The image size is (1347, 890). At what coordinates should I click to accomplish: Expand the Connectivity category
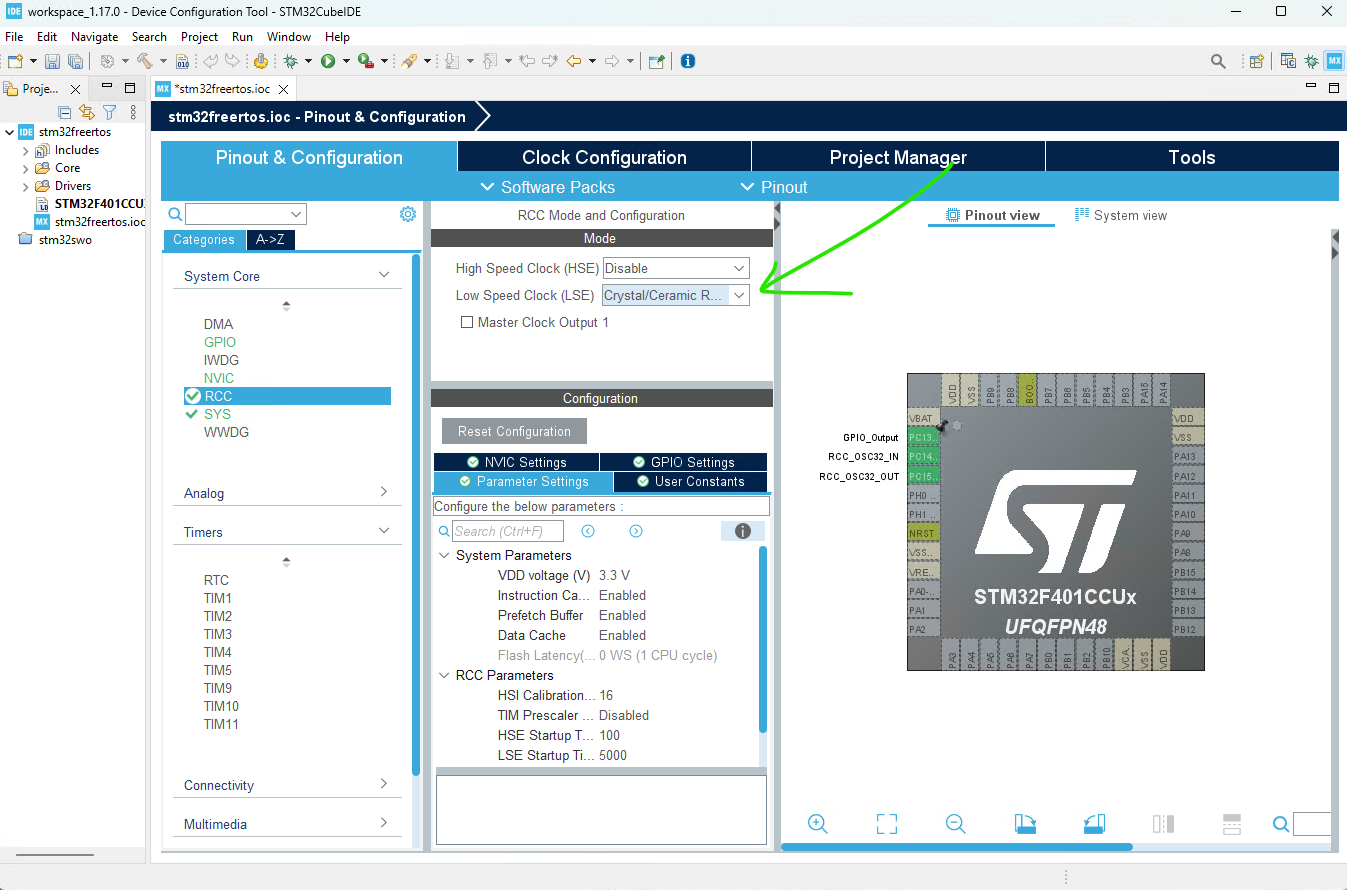pos(383,784)
